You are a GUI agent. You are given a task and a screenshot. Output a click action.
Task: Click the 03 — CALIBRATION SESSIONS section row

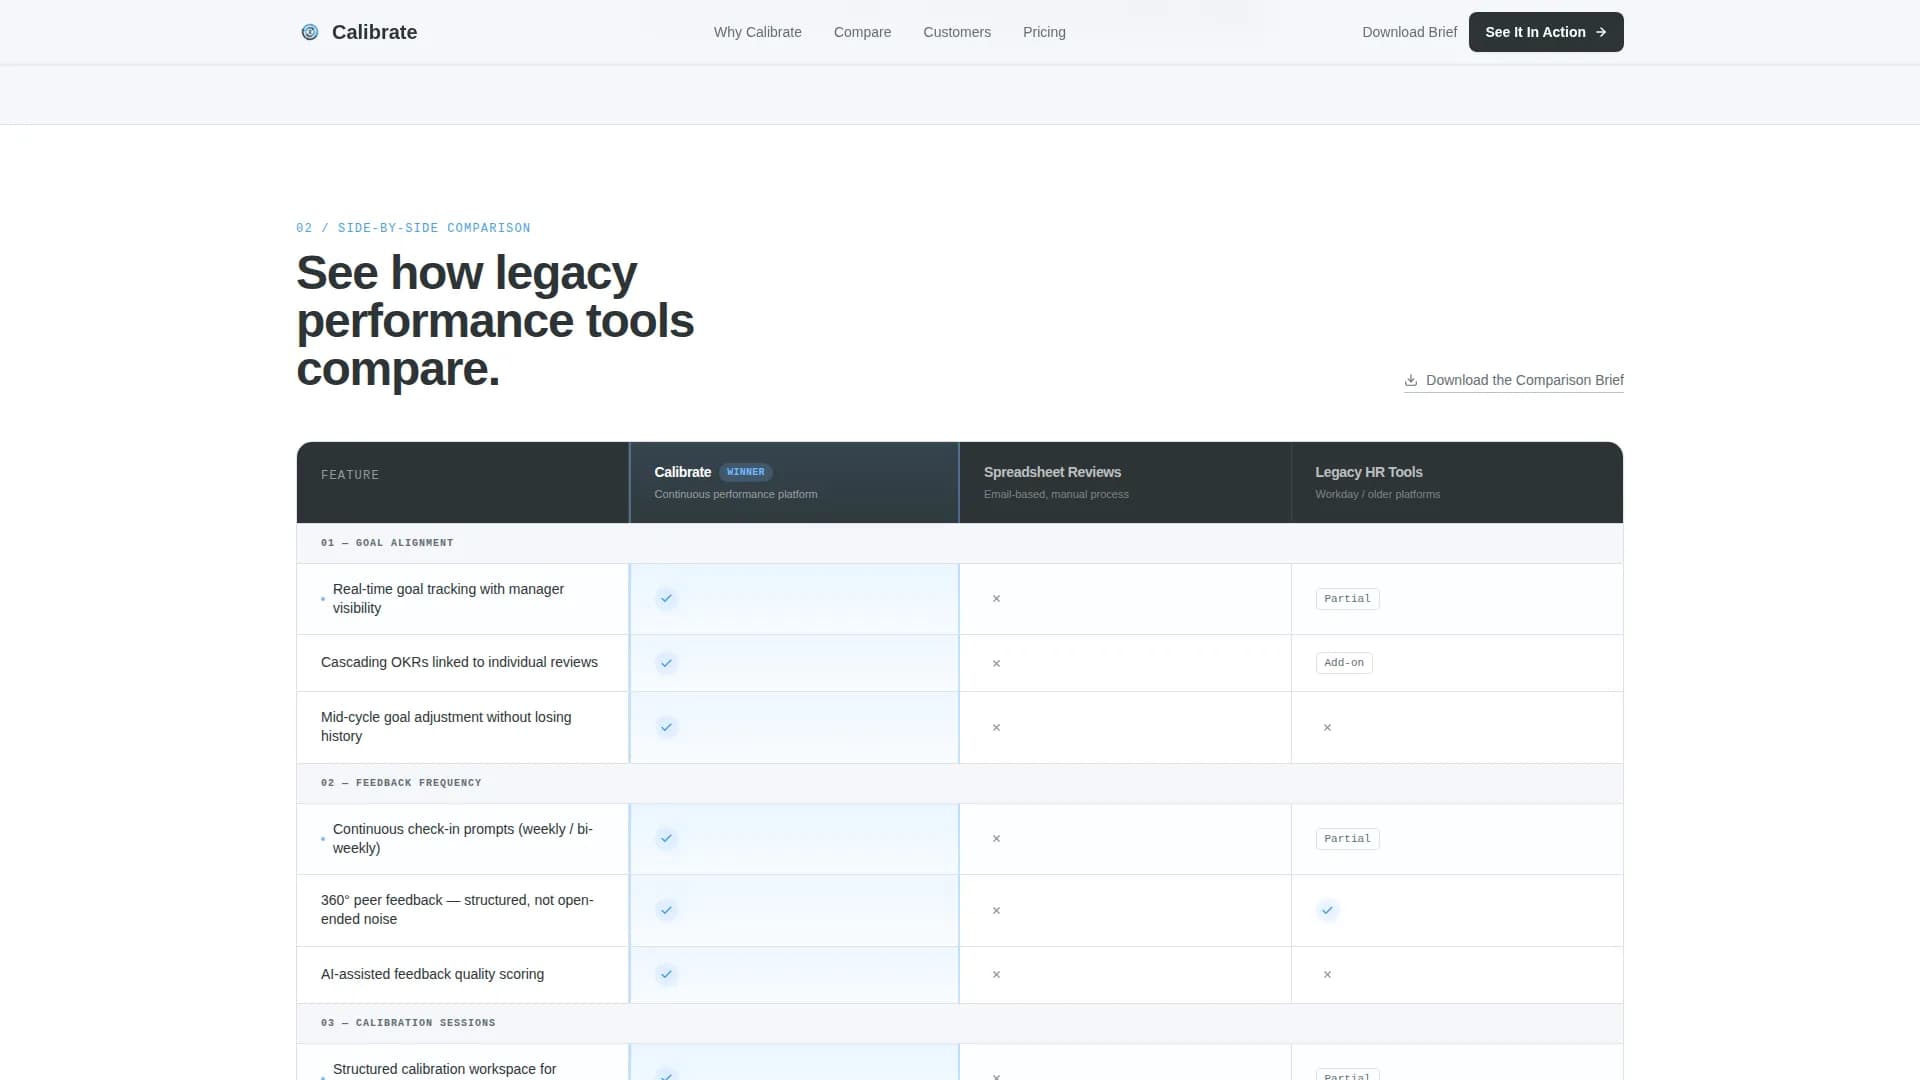(959, 1023)
